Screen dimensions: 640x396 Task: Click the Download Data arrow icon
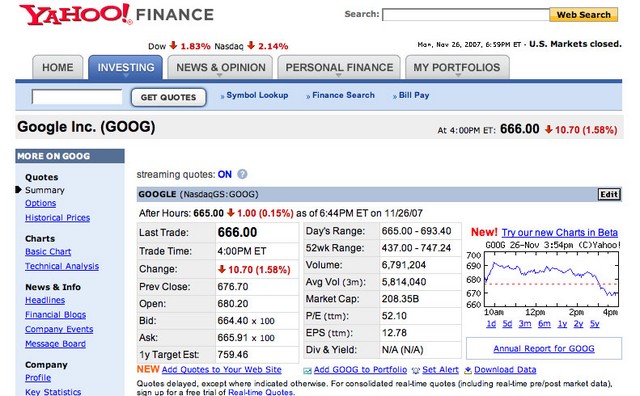(x=468, y=370)
